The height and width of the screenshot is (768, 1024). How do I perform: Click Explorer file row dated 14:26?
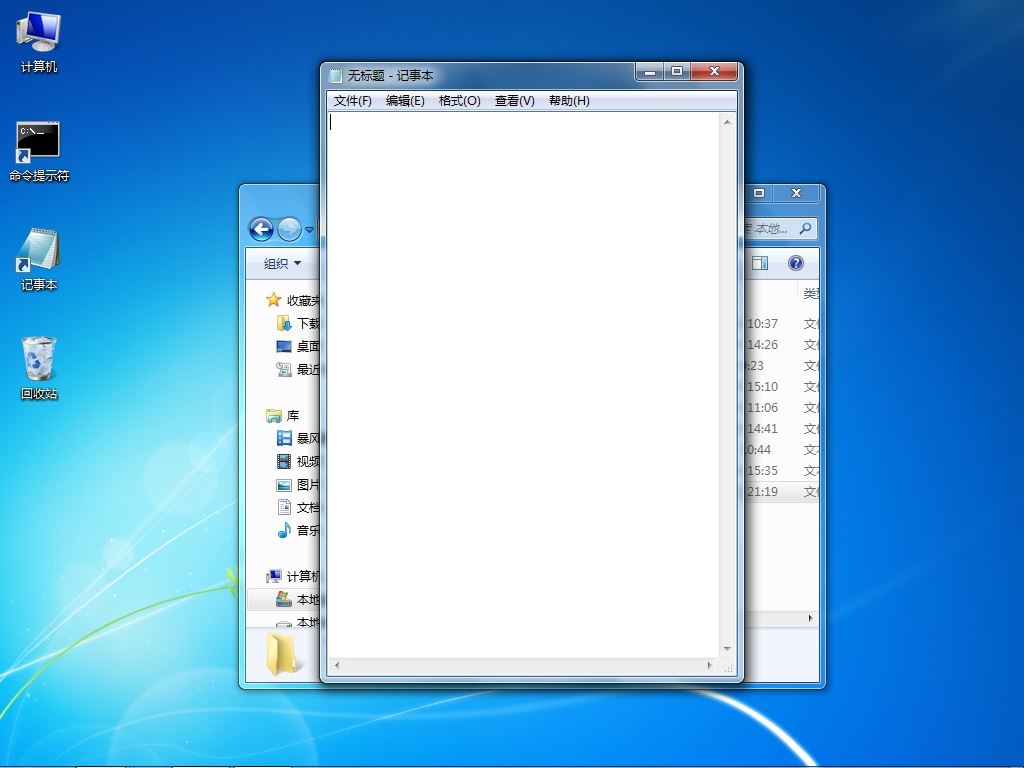[x=782, y=344]
